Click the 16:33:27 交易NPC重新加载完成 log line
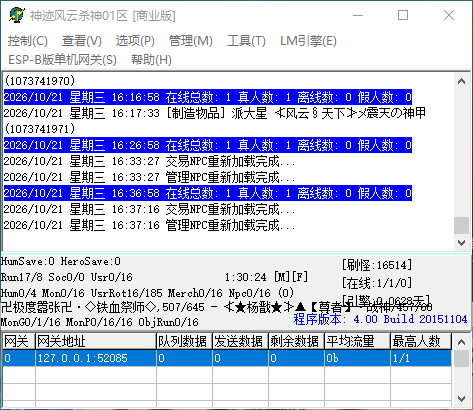The width and height of the screenshot is (473, 410). 149,161
